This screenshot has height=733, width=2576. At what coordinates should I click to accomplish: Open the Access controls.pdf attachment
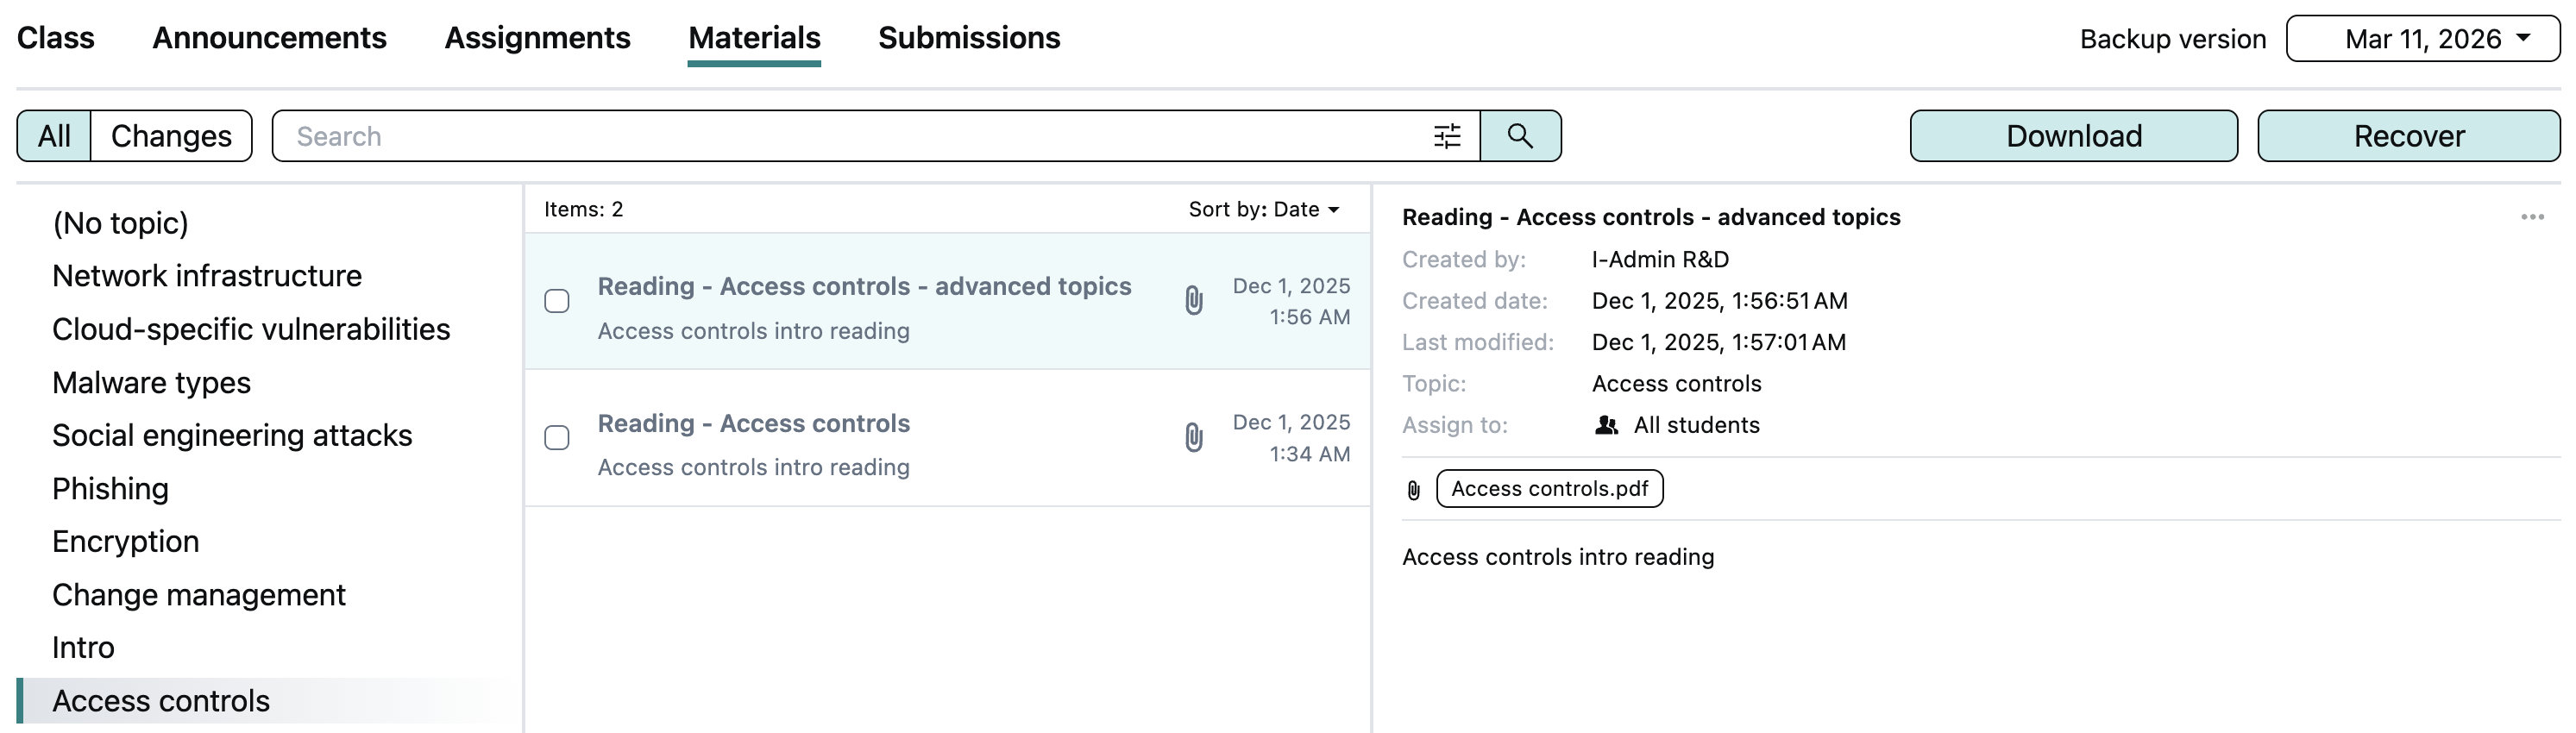click(x=1549, y=489)
